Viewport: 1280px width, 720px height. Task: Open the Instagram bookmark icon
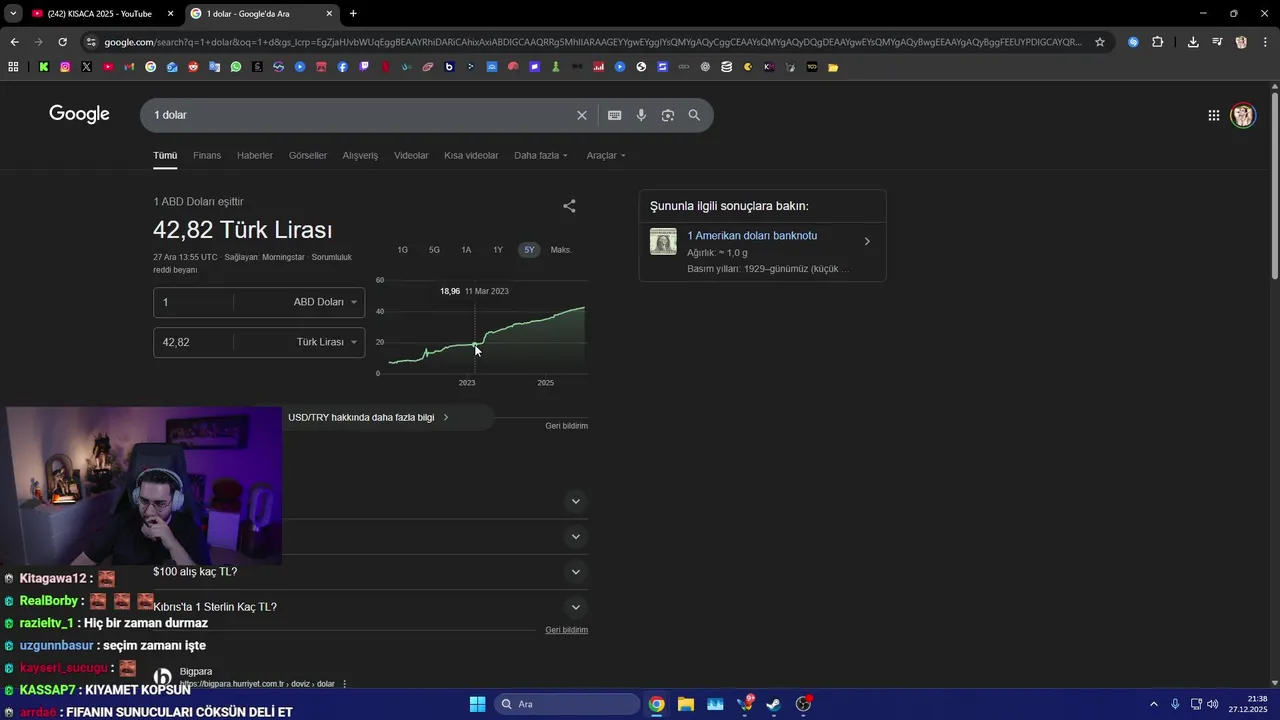coord(65,67)
